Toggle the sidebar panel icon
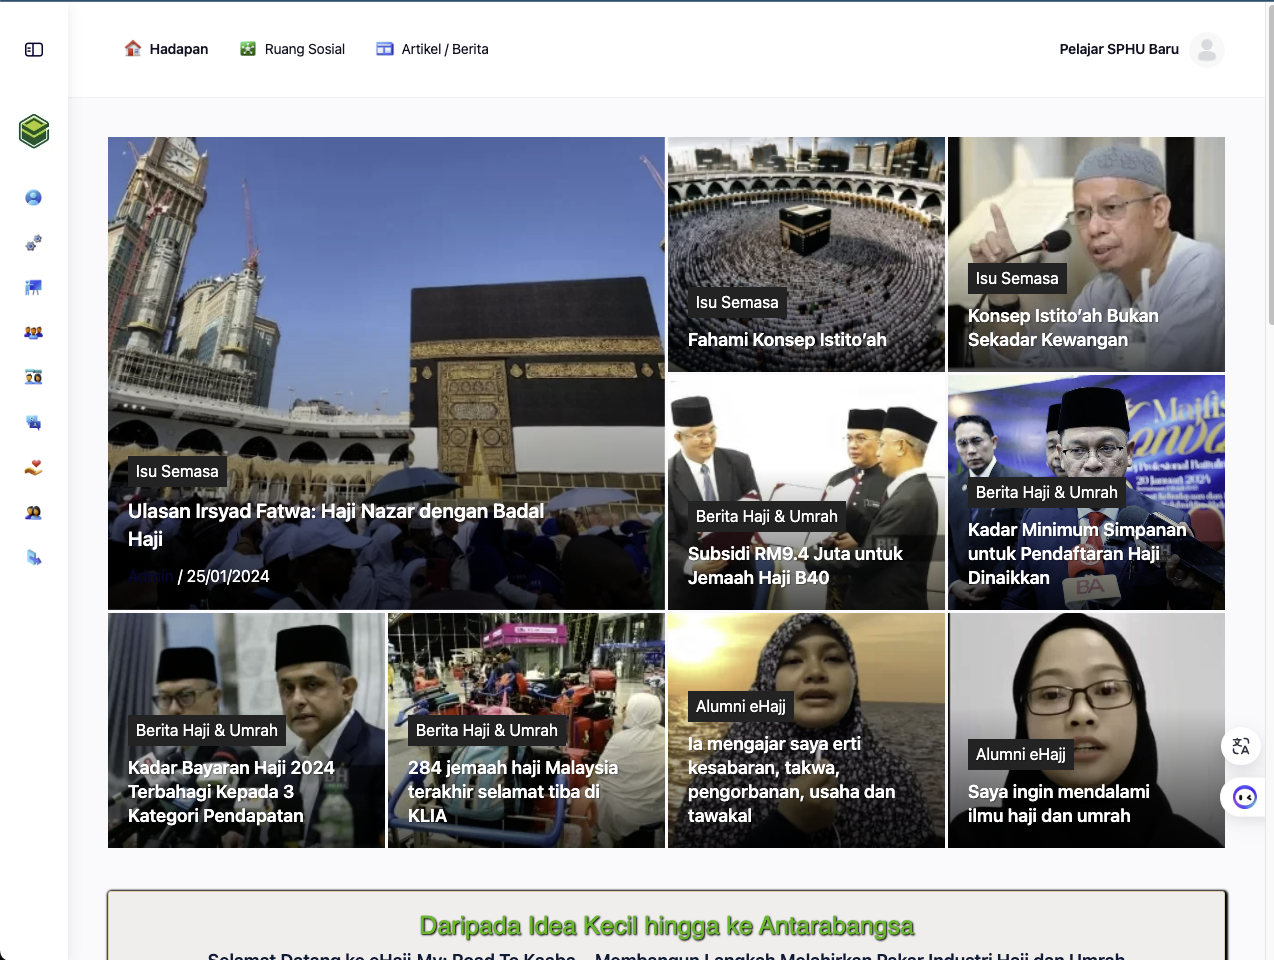This screenshot has width=1274, height=960. (34, 49)
